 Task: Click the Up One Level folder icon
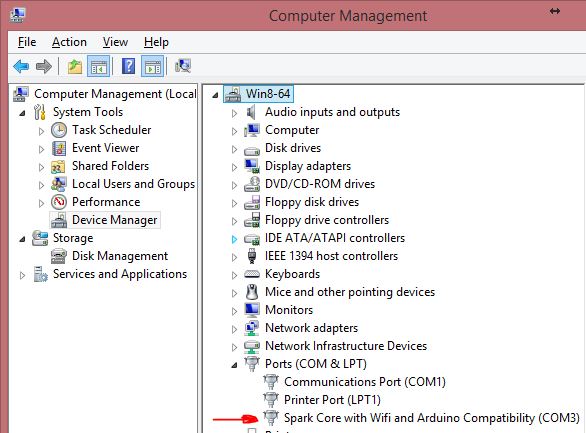pos(75,67)
